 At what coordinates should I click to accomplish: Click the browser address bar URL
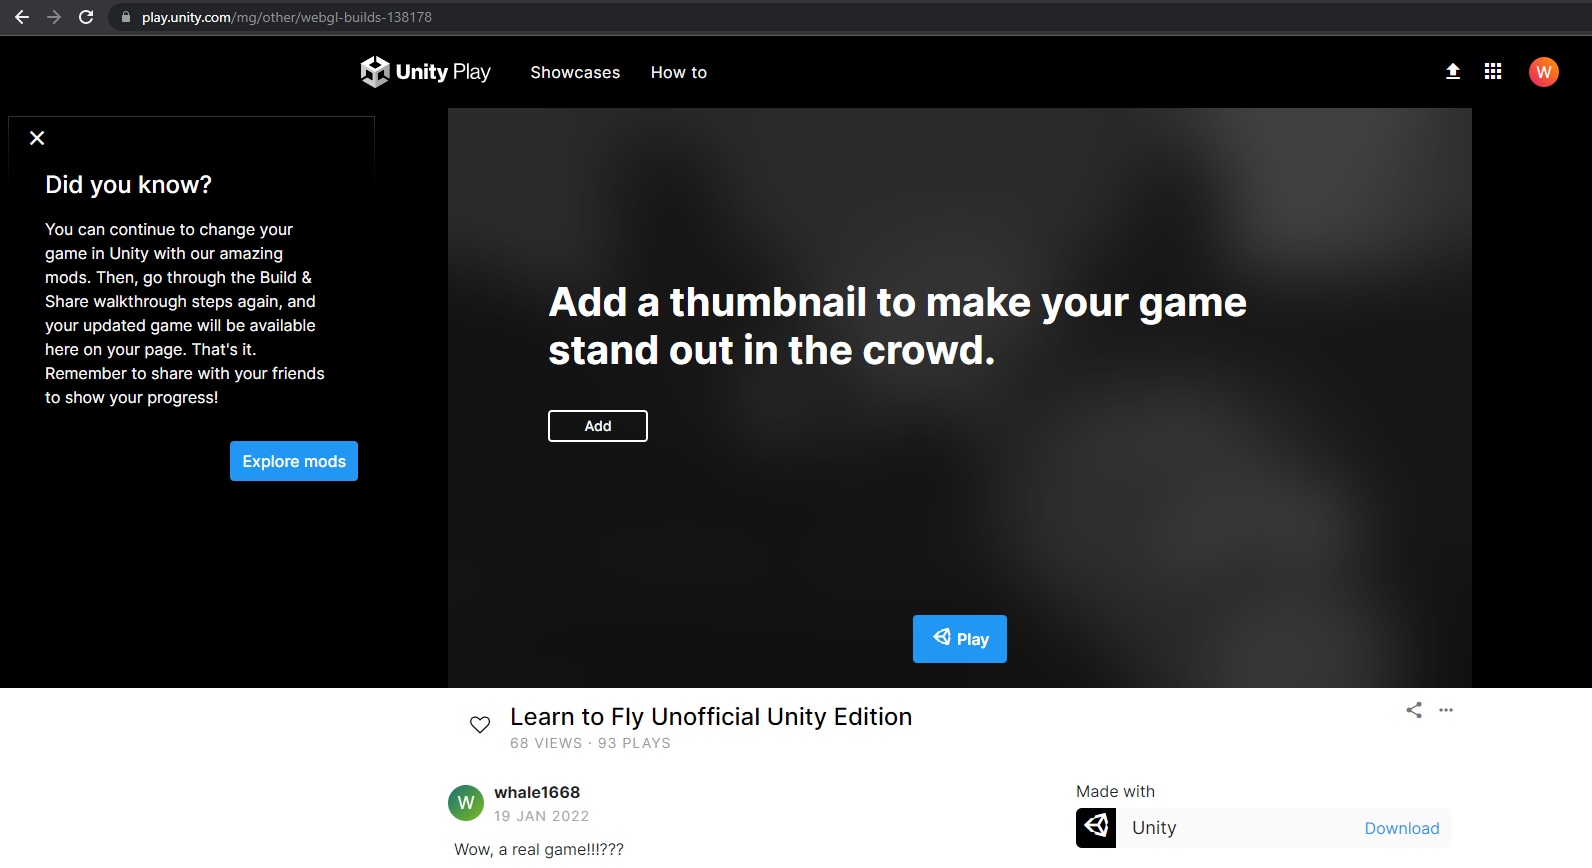point(287,17)
